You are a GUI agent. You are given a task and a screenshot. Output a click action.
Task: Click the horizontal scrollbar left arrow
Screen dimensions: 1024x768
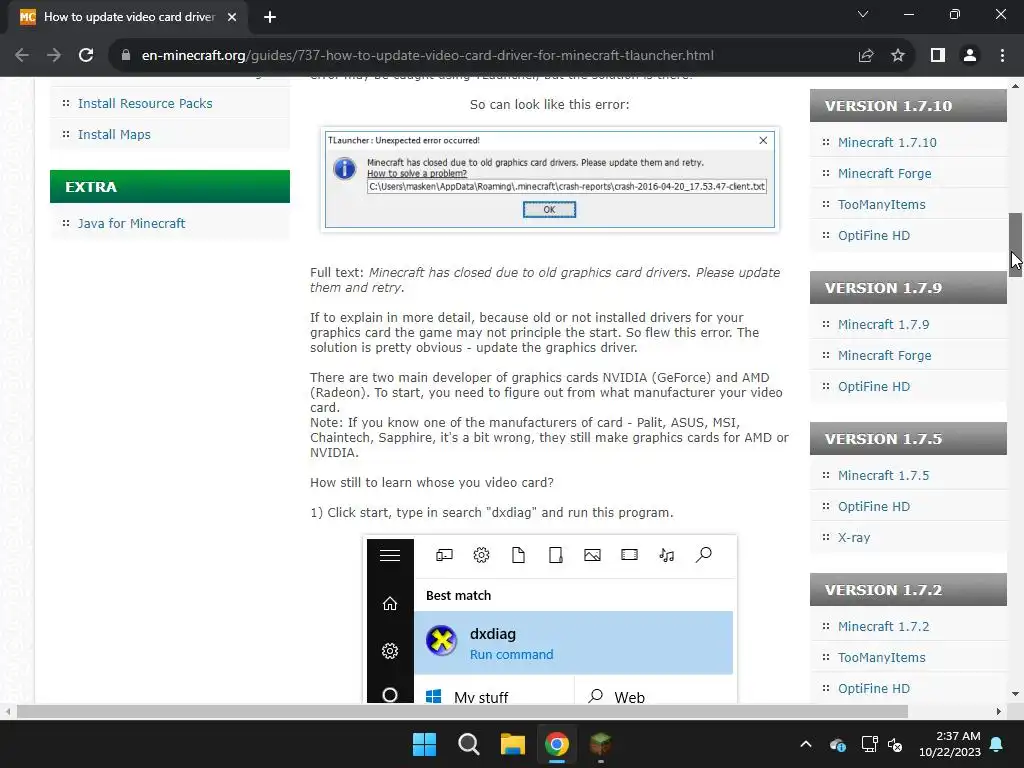tap(7, 712)
